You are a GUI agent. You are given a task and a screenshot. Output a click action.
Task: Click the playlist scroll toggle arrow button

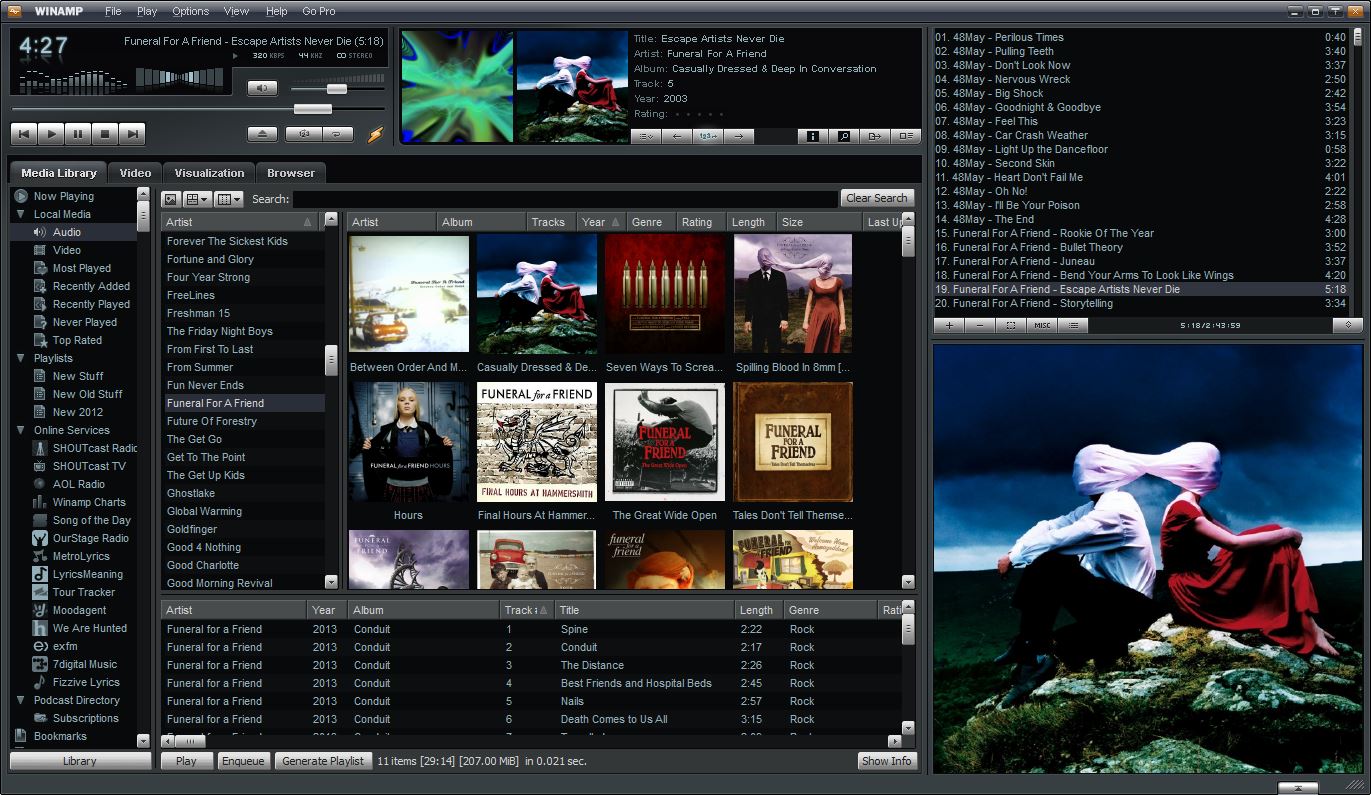pyautogui.click(x=1347, y=325)
